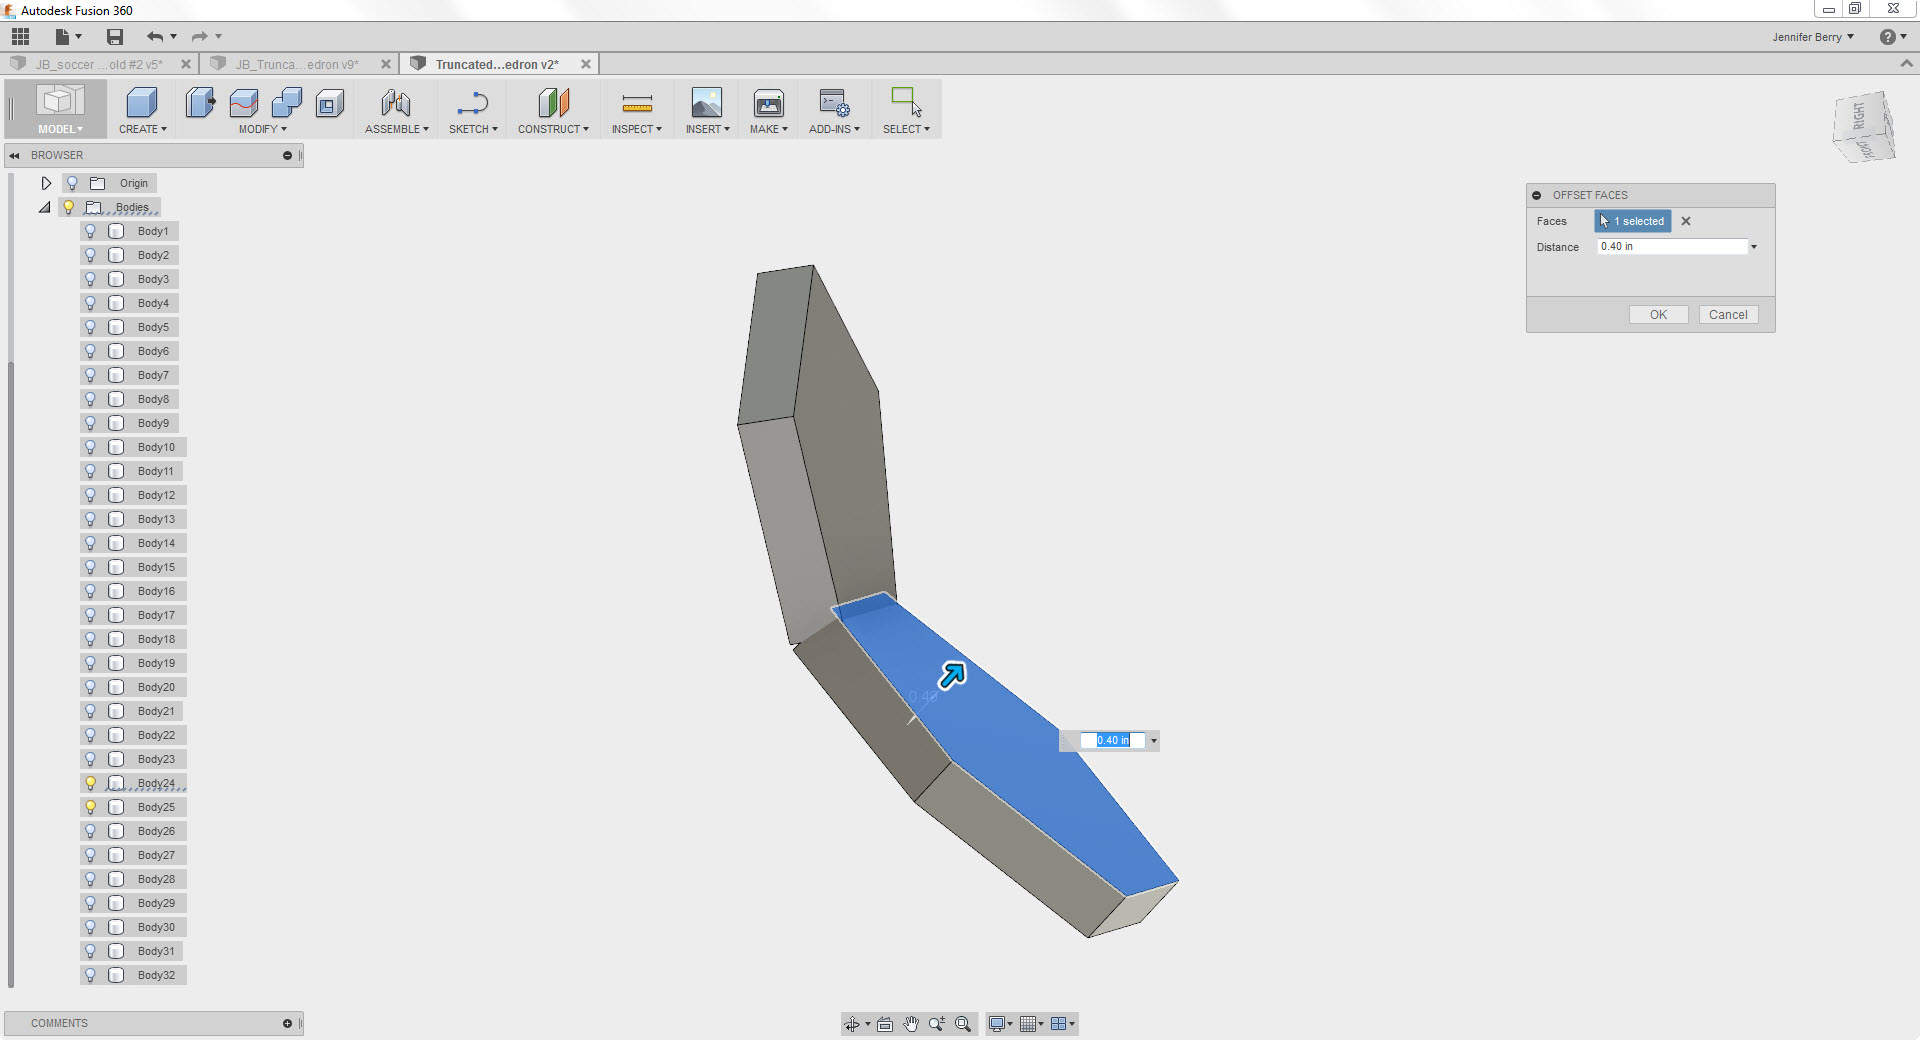Switch to JB_Trunca...edron v9 tab
Screen dimensions: 1920x1040
coord(297,64)
